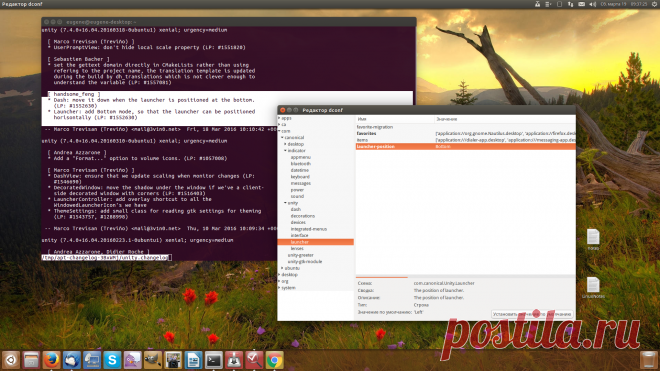660x371 pixels.
Task: Select the highlighted launcher tree item
Action: (315, 242)
